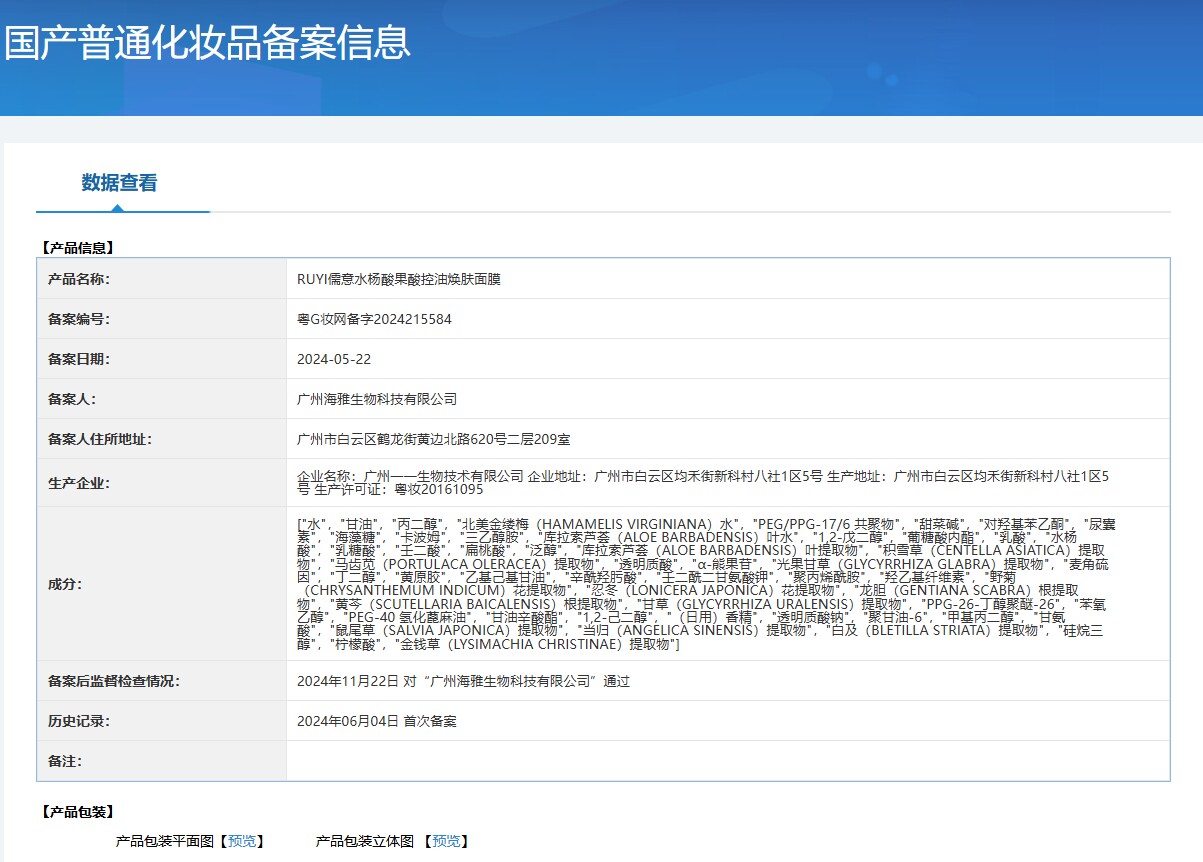The height and width of the screenshot is (862, 1203).
Task: Click the address 广州市白云区鹤龙街黄边北路620号二层209室
Action: pyautogui.click(x=434, y=439)
